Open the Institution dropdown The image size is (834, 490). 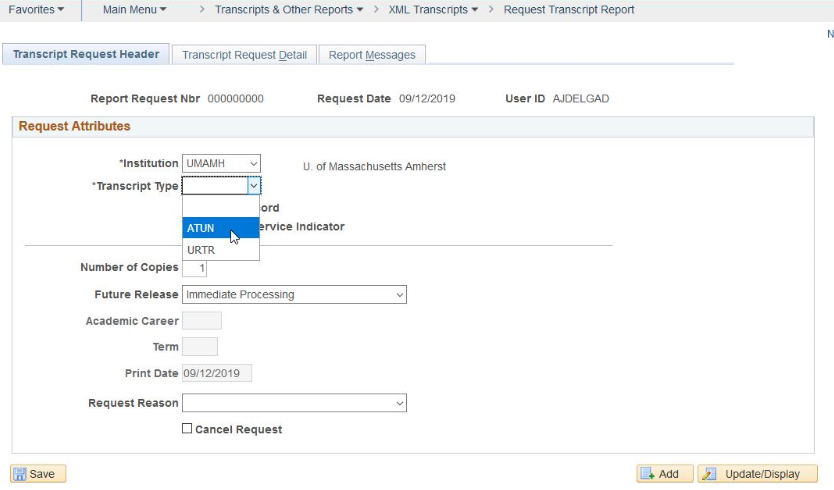[221, 163]
